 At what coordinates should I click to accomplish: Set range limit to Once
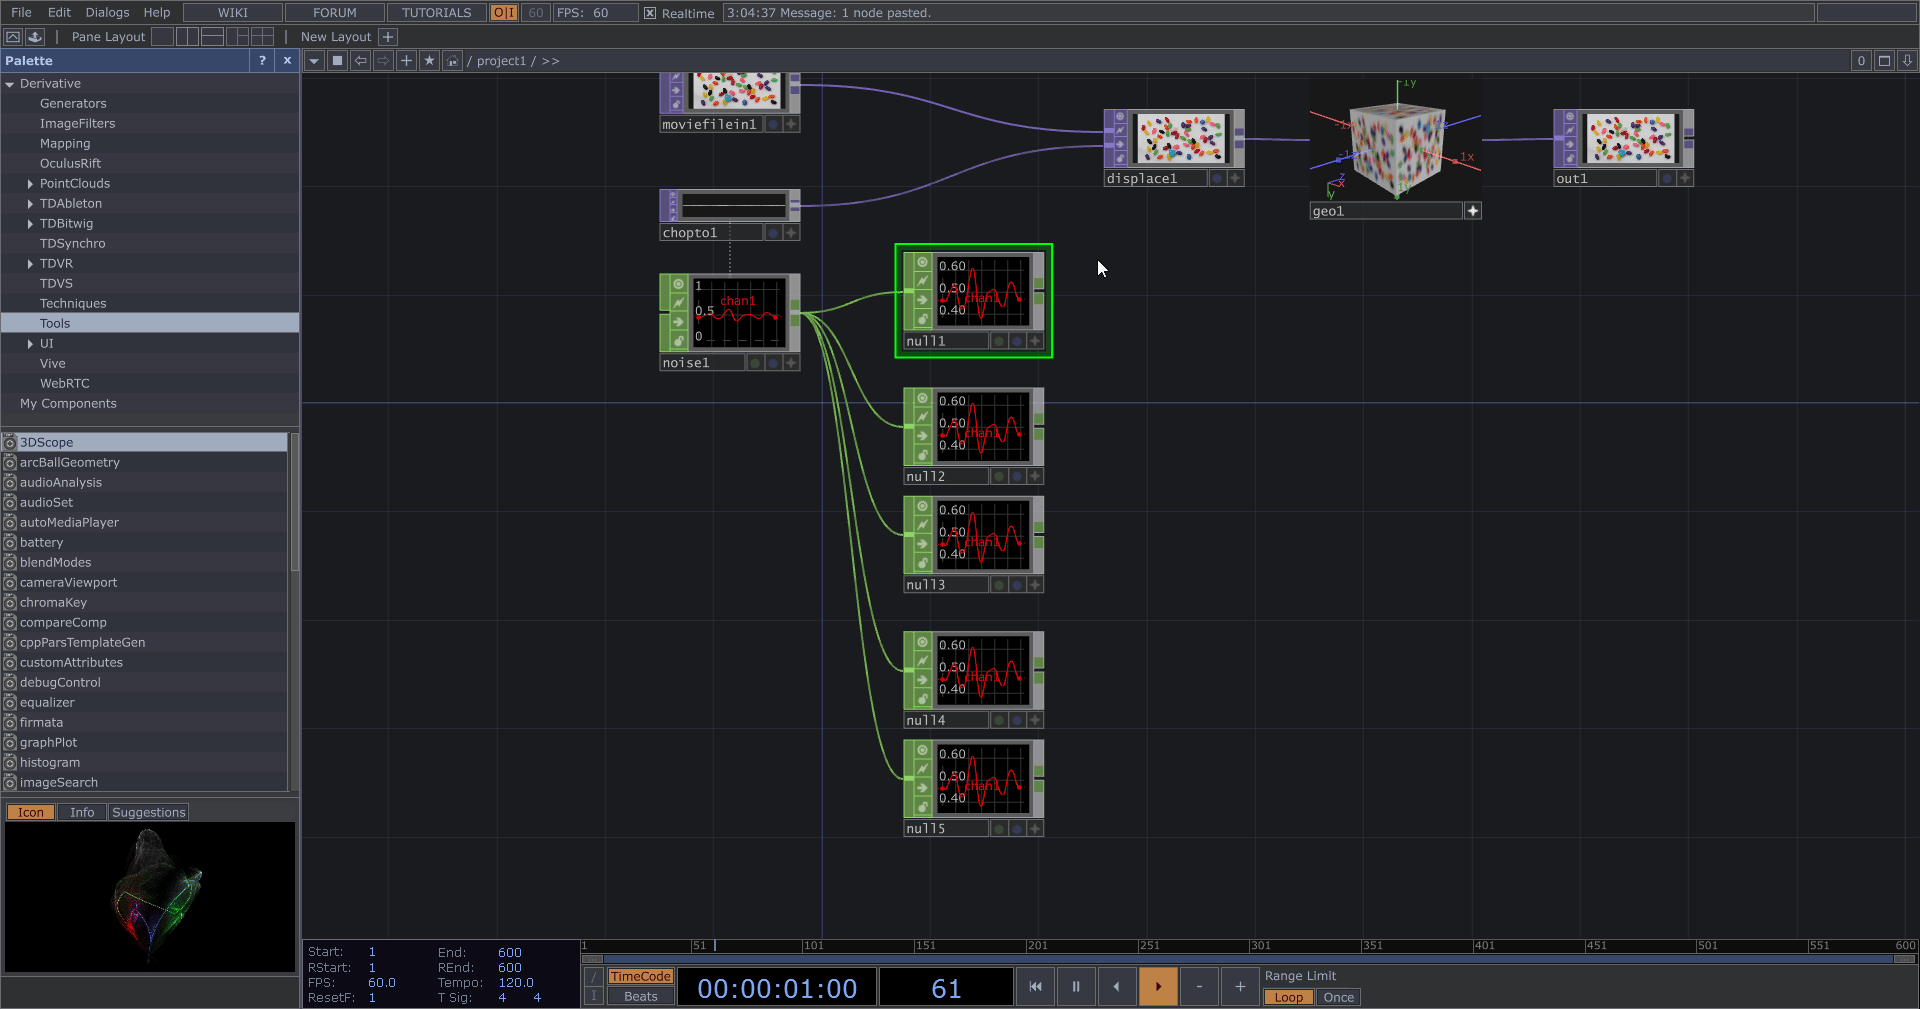point(1338,998)
